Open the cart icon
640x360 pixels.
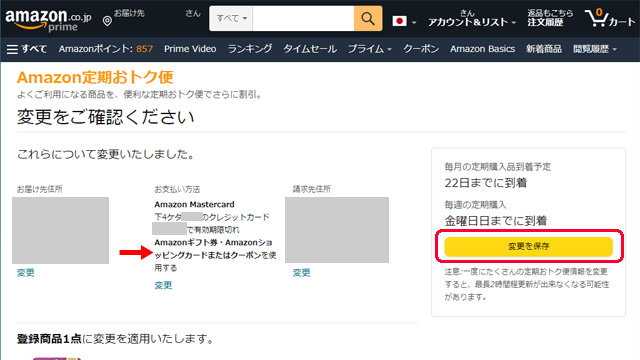[x=609, y=18]
